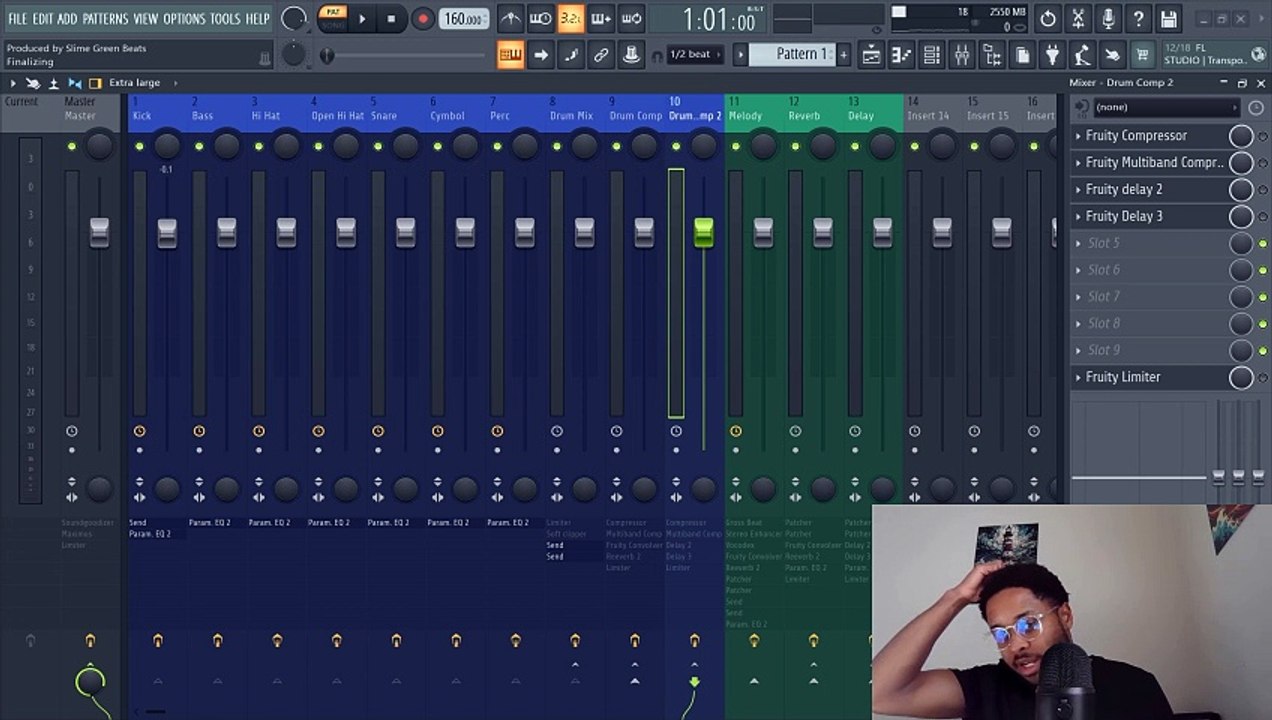The image size is (1272, 720).
Task: Click the Snare track volume fader
Action: tap(405, 232)
